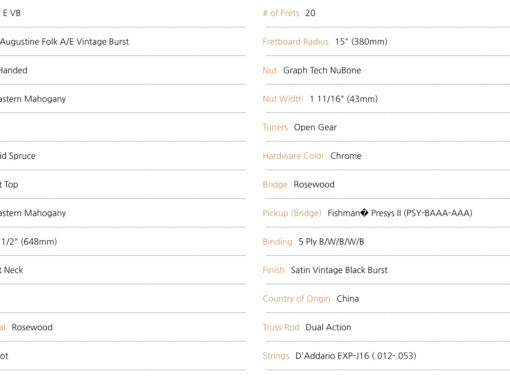The height and width of the screenshot is (382, 510).
Task: Click the Strings label
Action: point(276,356)
